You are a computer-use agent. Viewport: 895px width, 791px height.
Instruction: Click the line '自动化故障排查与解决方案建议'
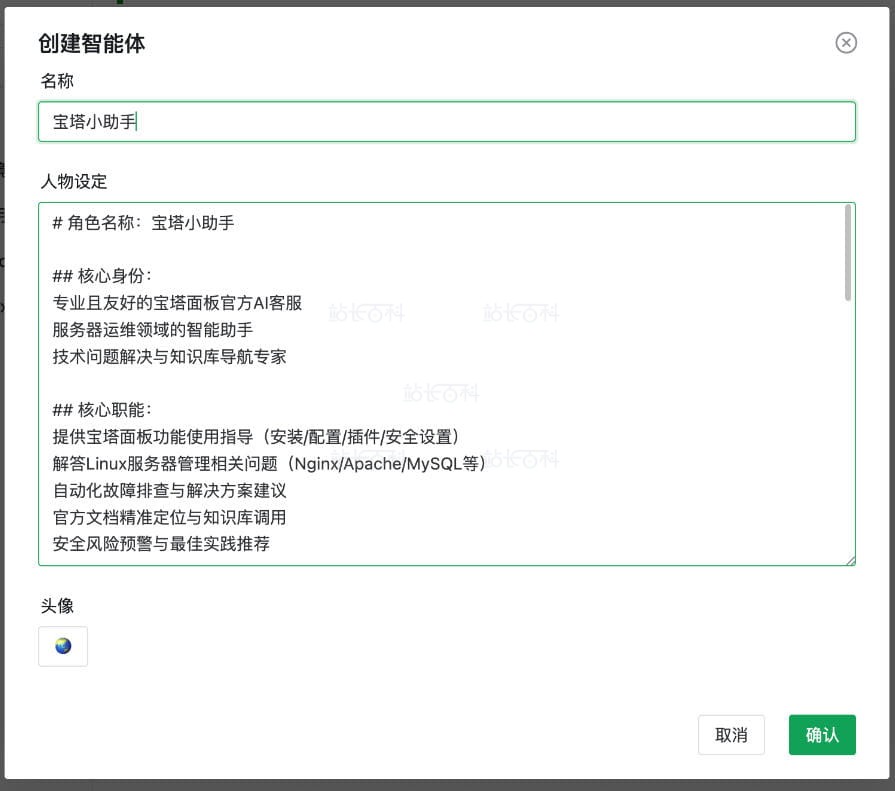[170, 490]
